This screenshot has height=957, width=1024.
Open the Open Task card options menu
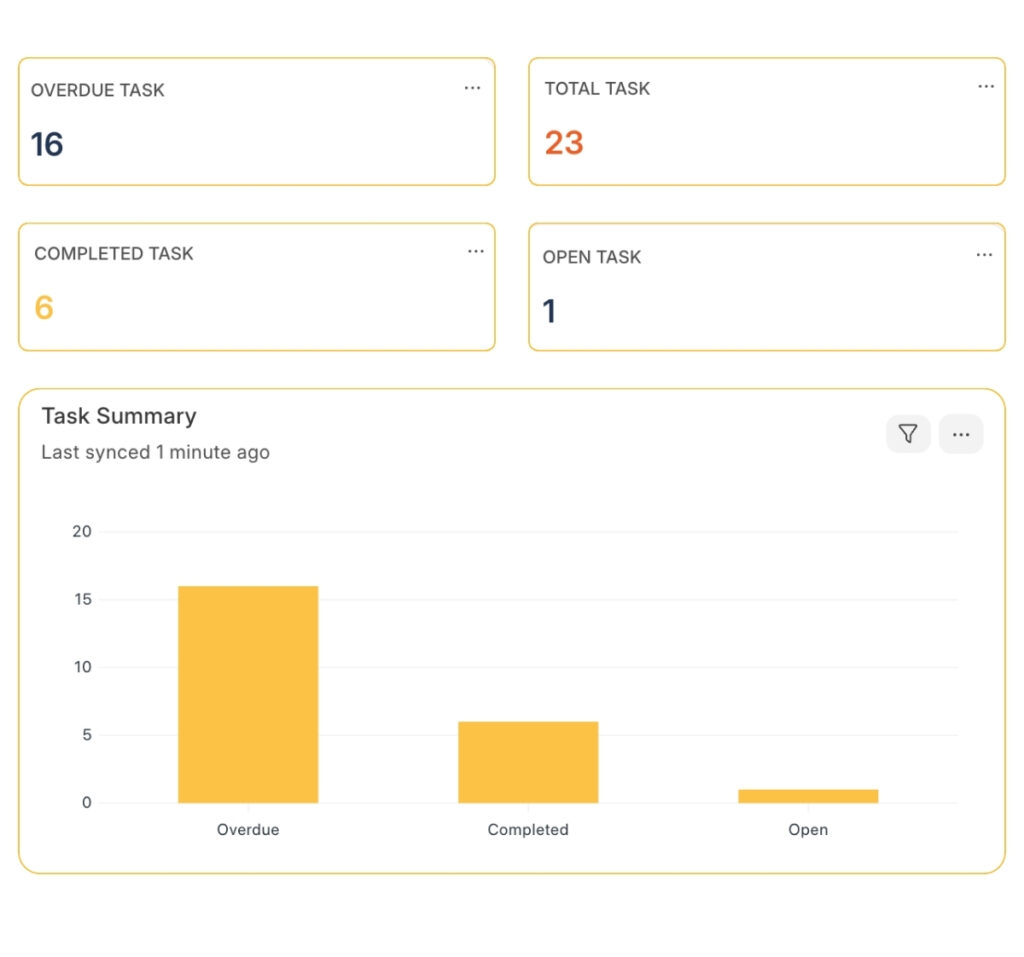point(982,255)
